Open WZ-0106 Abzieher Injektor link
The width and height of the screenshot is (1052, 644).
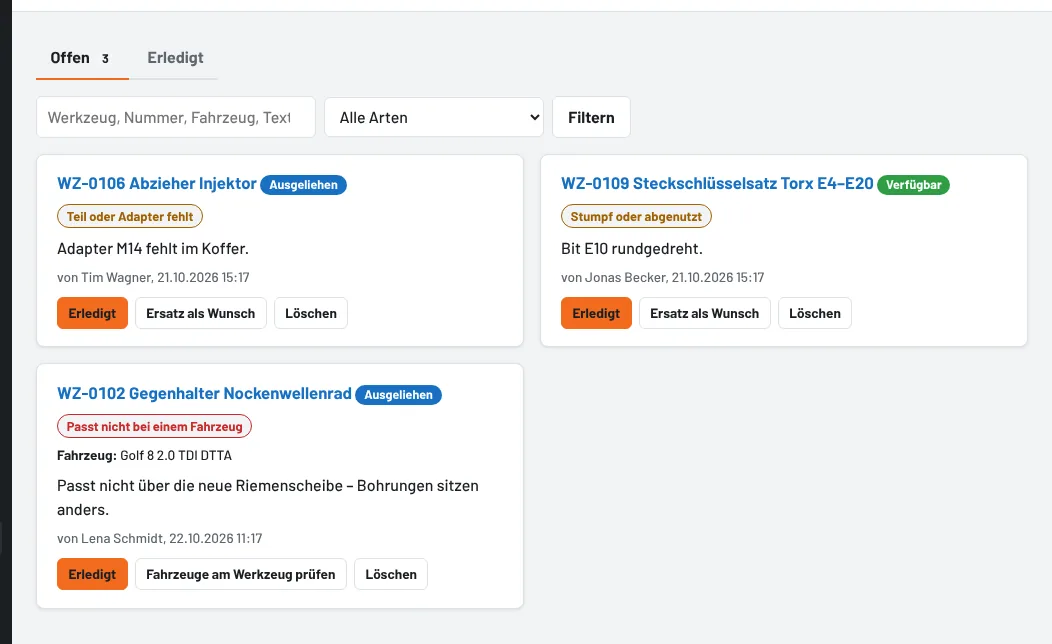tap(157, 184)
